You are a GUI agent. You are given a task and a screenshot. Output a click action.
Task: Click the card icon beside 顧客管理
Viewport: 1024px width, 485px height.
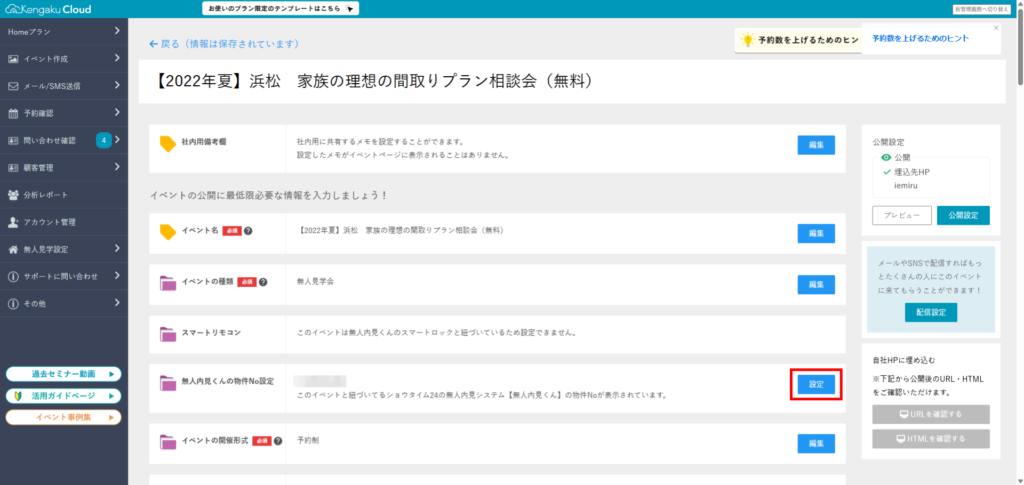tap(13, 168)
